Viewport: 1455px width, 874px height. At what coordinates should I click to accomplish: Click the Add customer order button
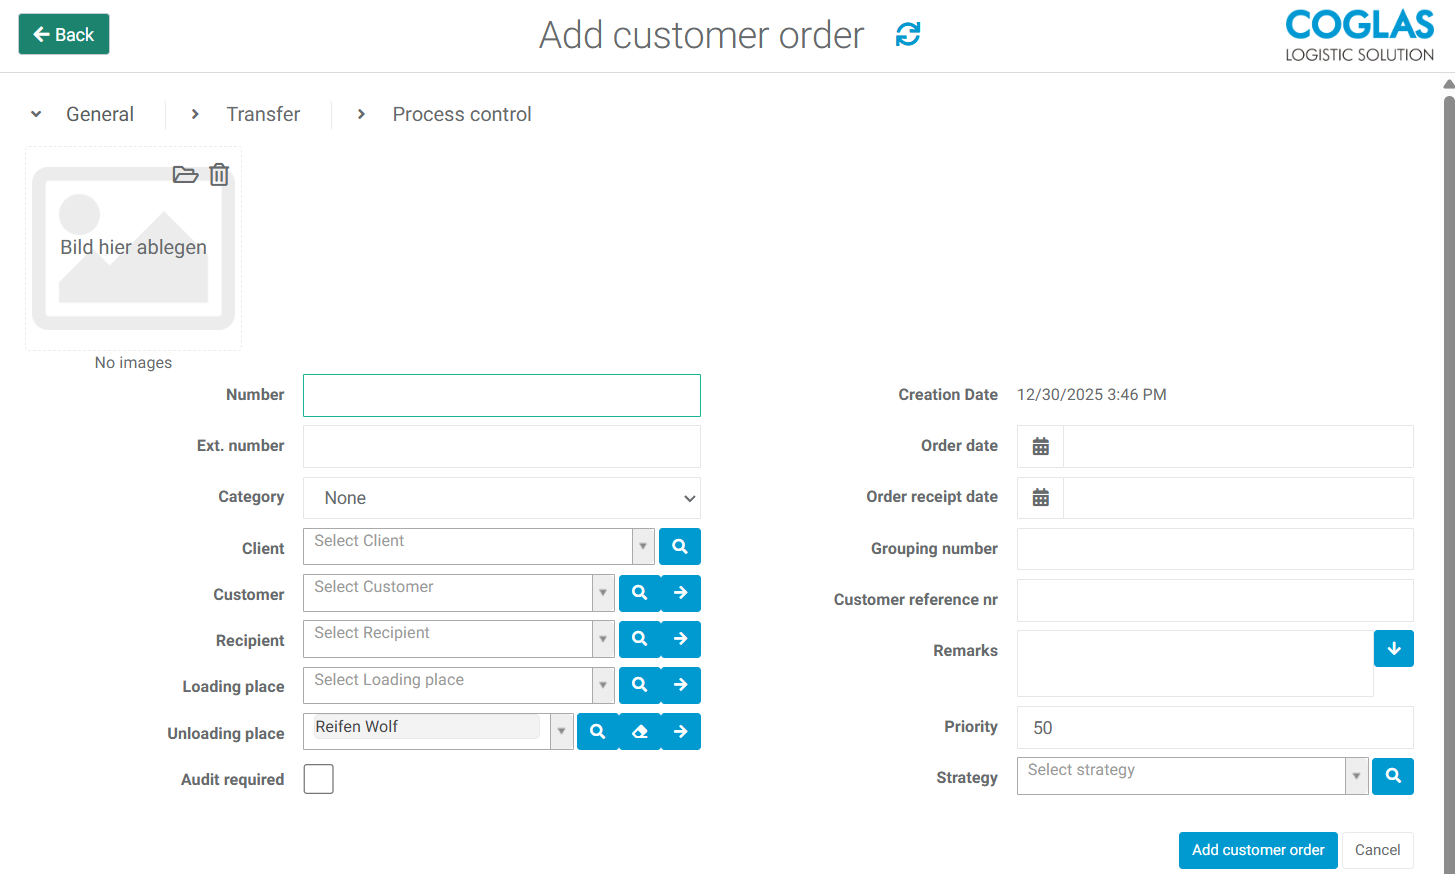point(1257,850)
